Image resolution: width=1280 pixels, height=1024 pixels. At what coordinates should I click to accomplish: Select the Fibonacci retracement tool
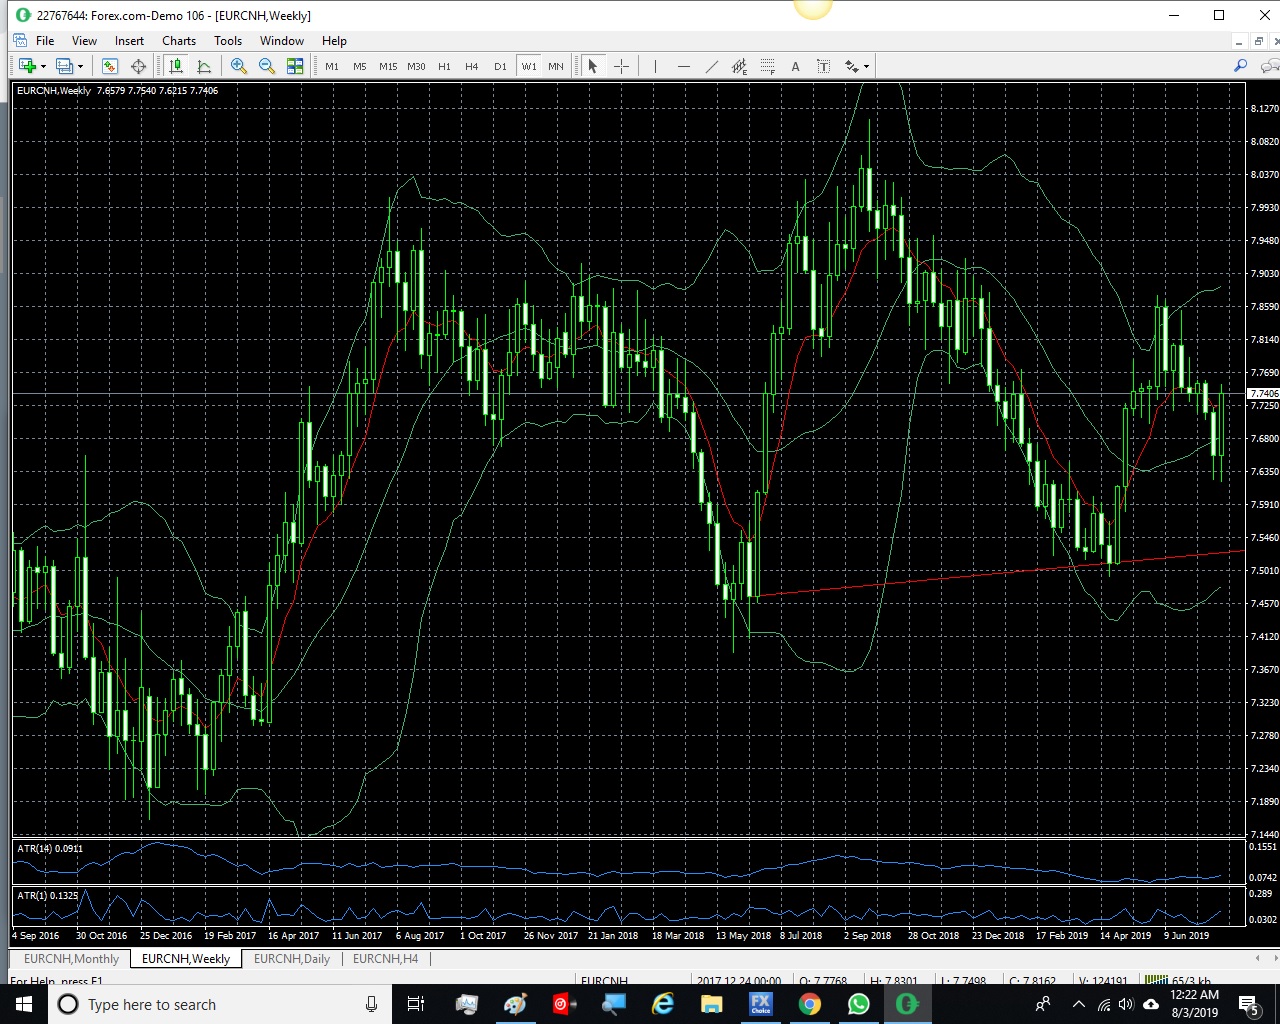tap(768, 66)
